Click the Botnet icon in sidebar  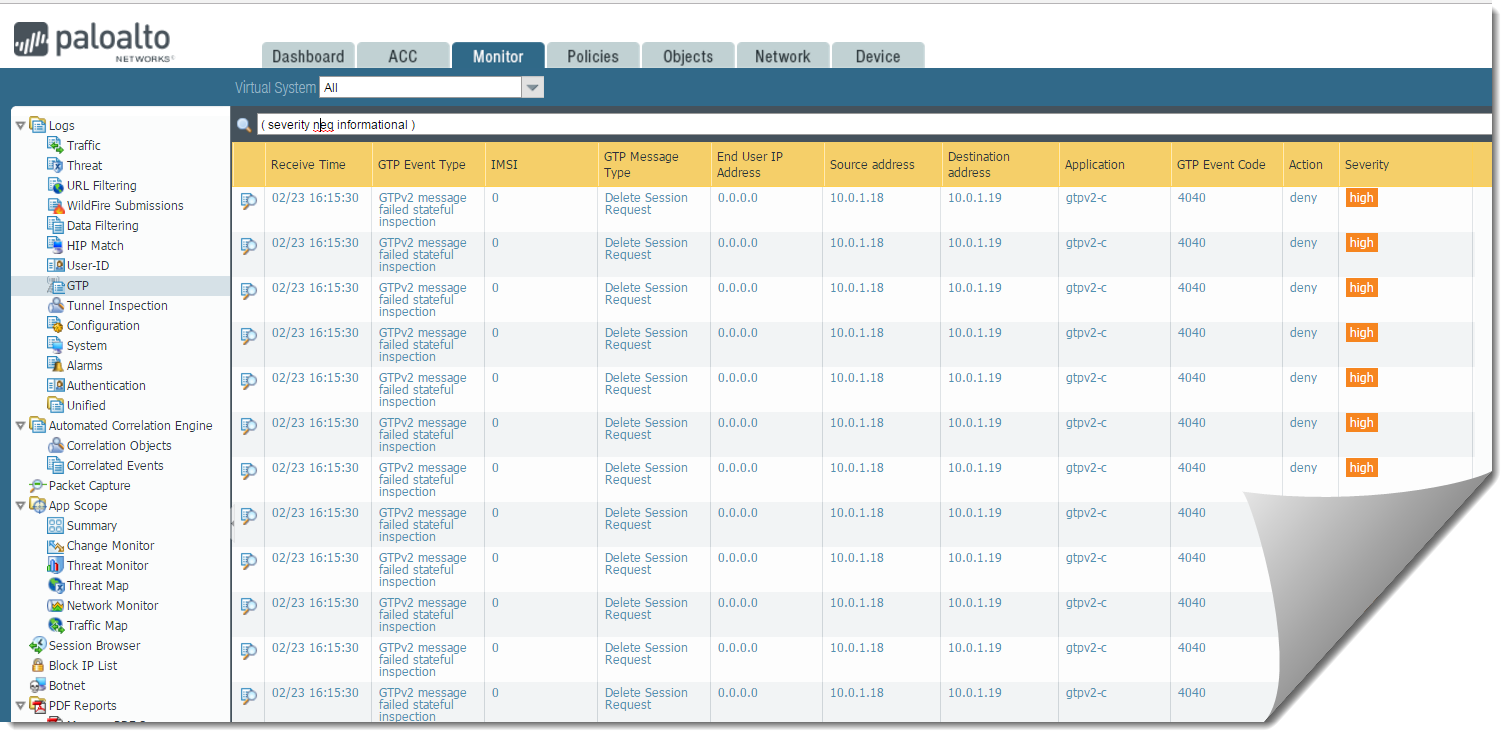[x=38, y=685]
